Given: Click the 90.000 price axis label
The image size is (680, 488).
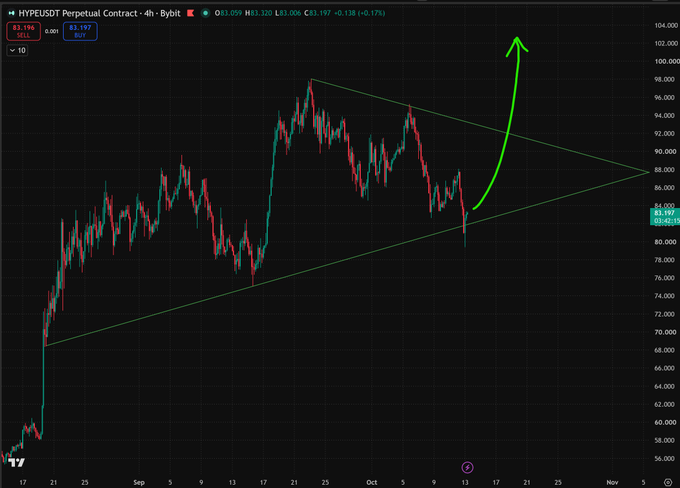Looking at the screenshot, I should (x=664, y=151).
